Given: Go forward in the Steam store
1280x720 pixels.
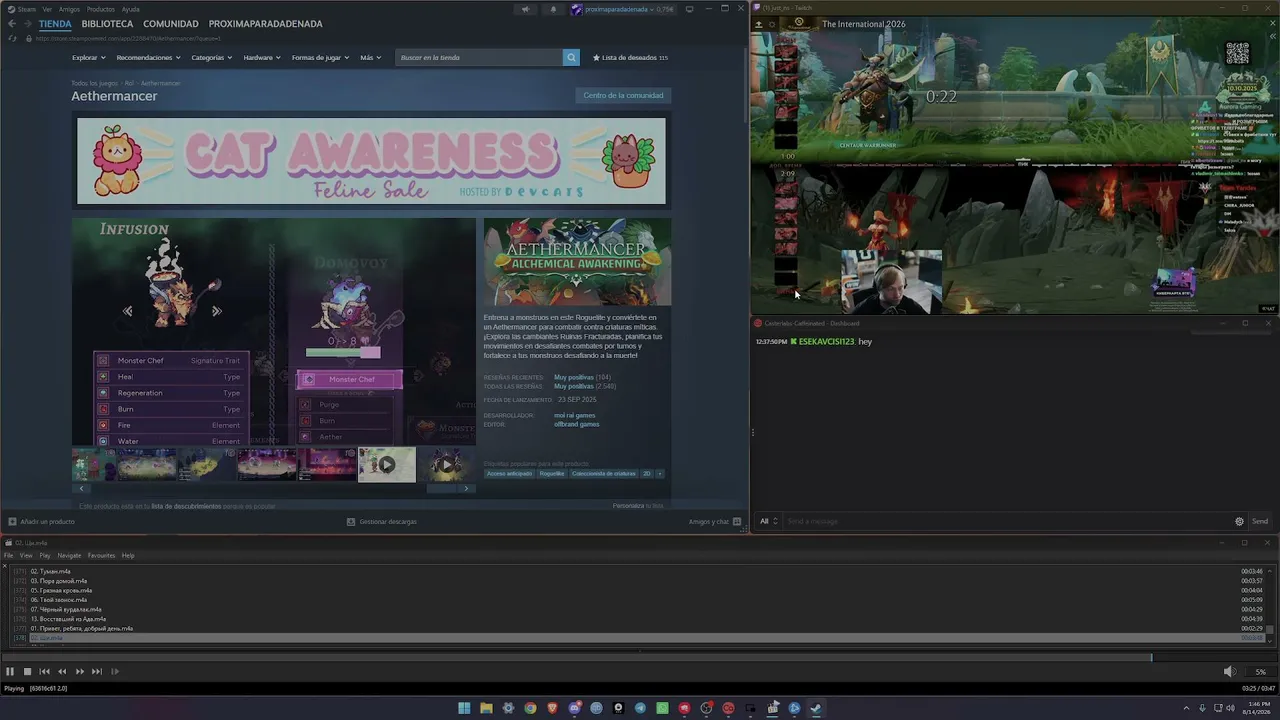Looking at the screenshot, I should [27, 24].
